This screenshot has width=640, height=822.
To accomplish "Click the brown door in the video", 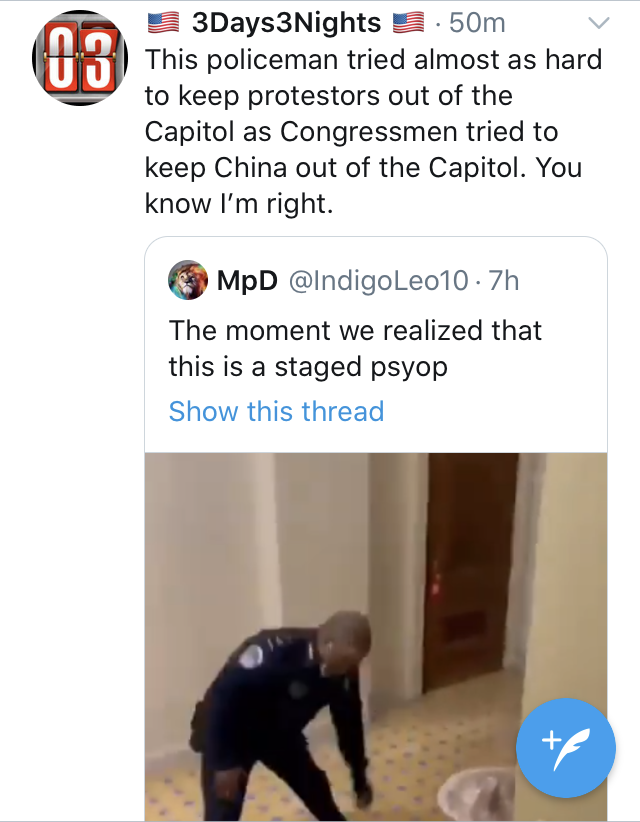I will [470, 569].
